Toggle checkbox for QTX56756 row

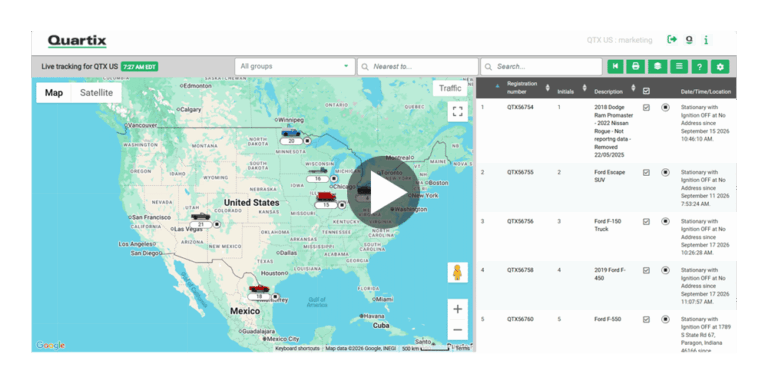646,221
